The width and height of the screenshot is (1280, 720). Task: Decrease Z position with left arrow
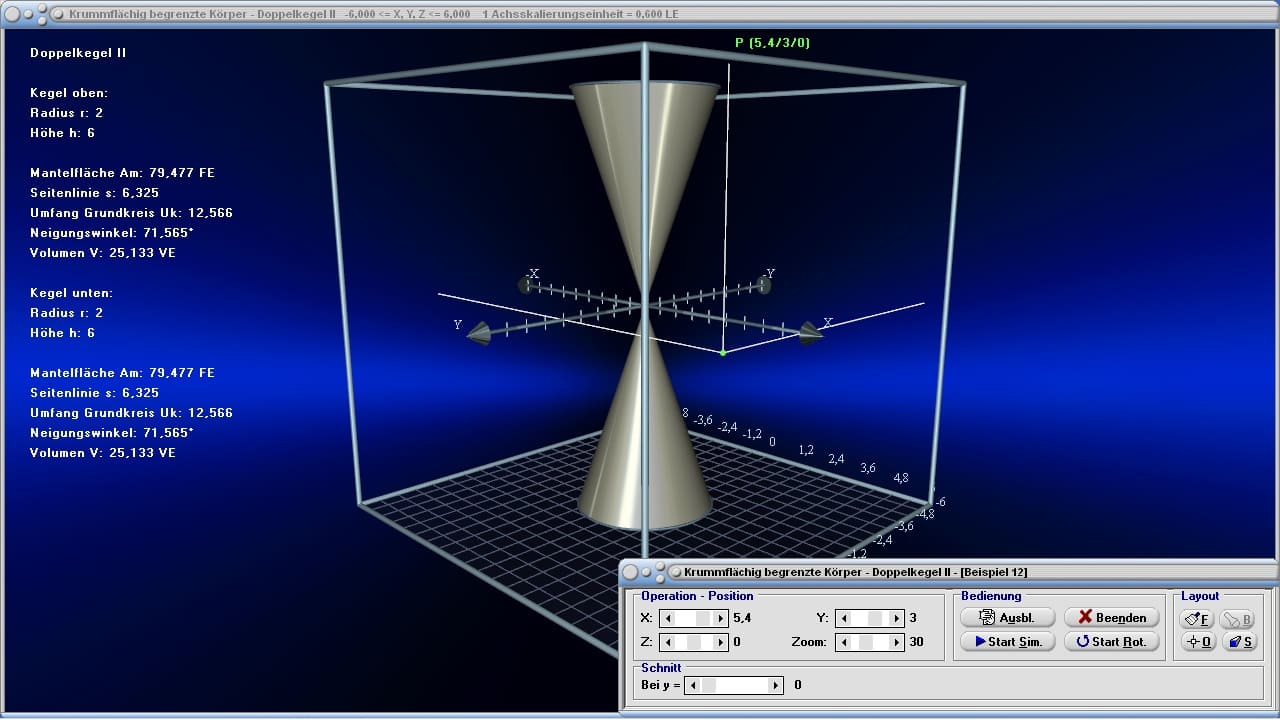click(x=667, y=642)
